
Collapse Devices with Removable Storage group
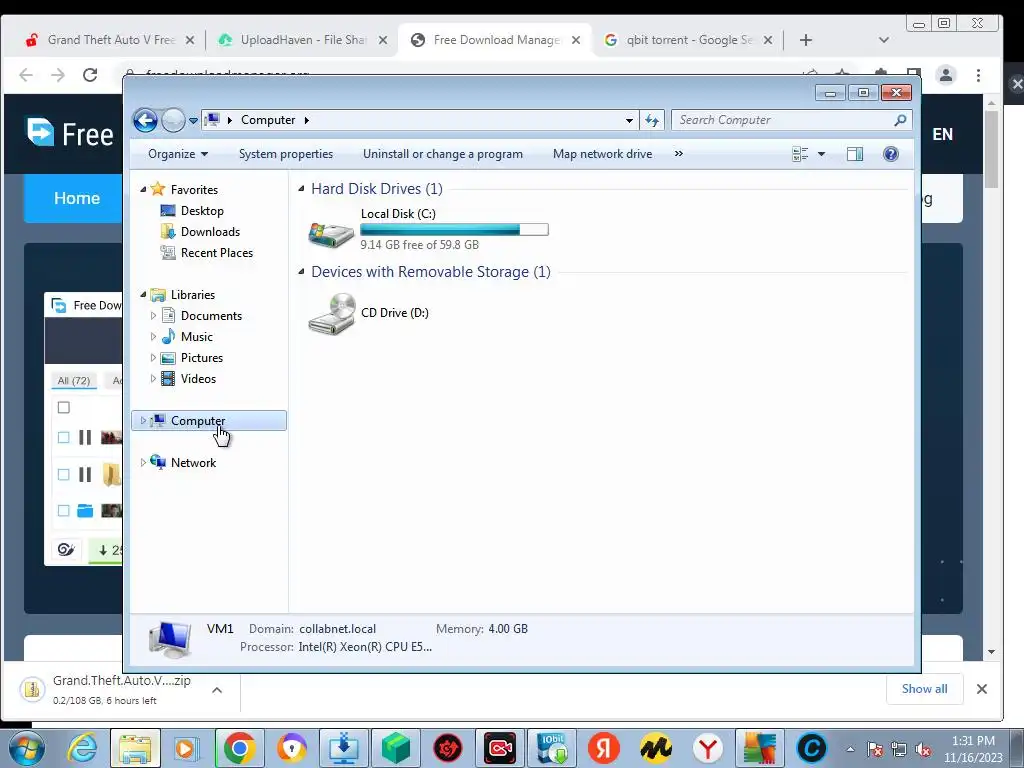[x=301, y=272]
